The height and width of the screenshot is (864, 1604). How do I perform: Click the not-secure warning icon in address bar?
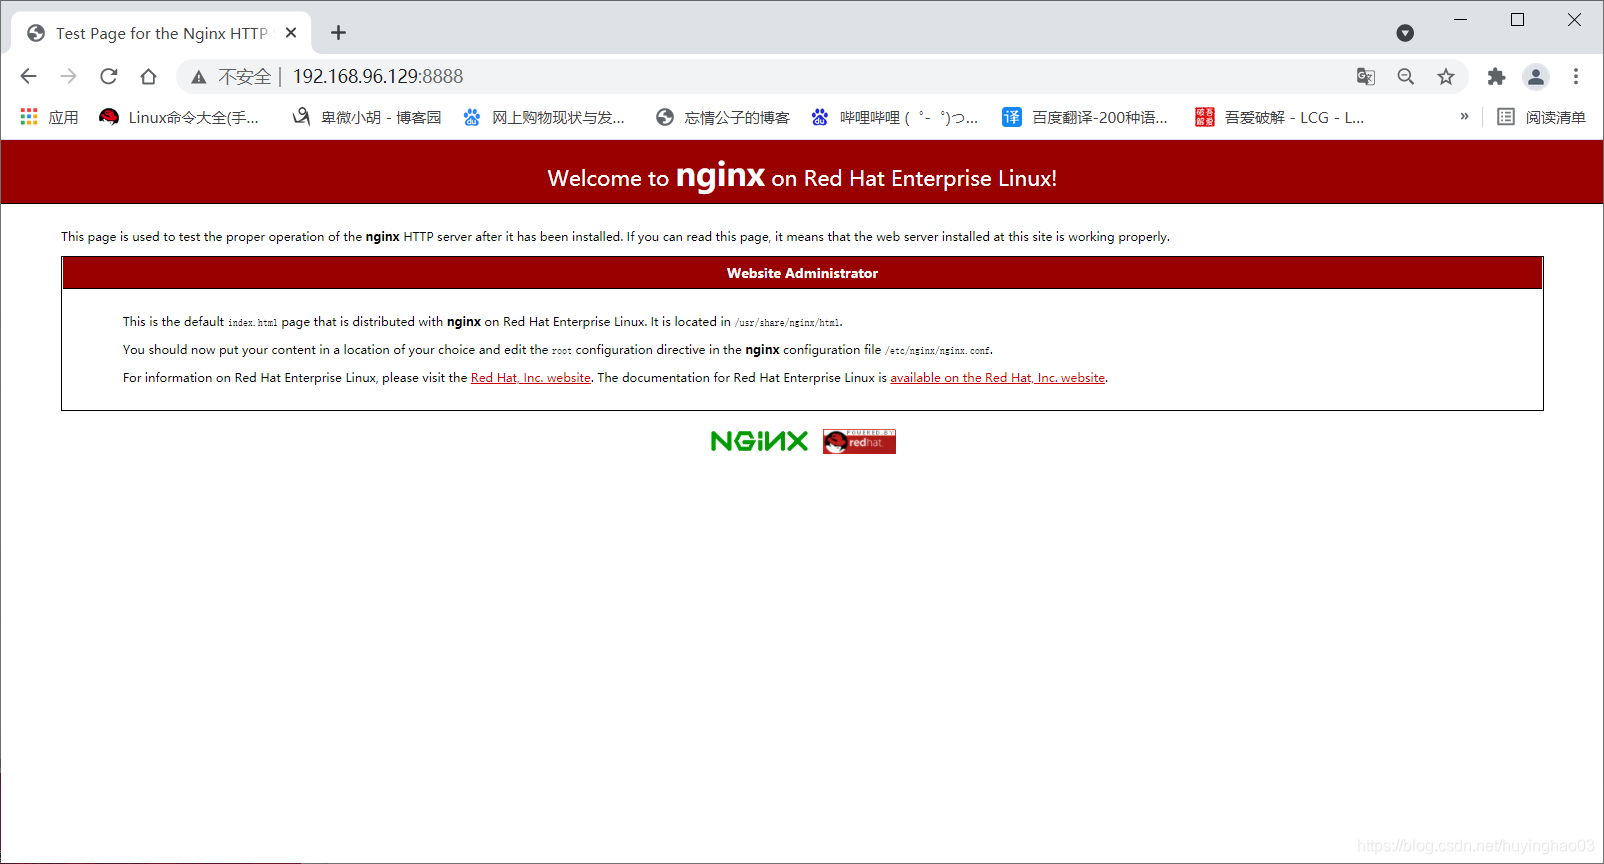coord(199,77)
